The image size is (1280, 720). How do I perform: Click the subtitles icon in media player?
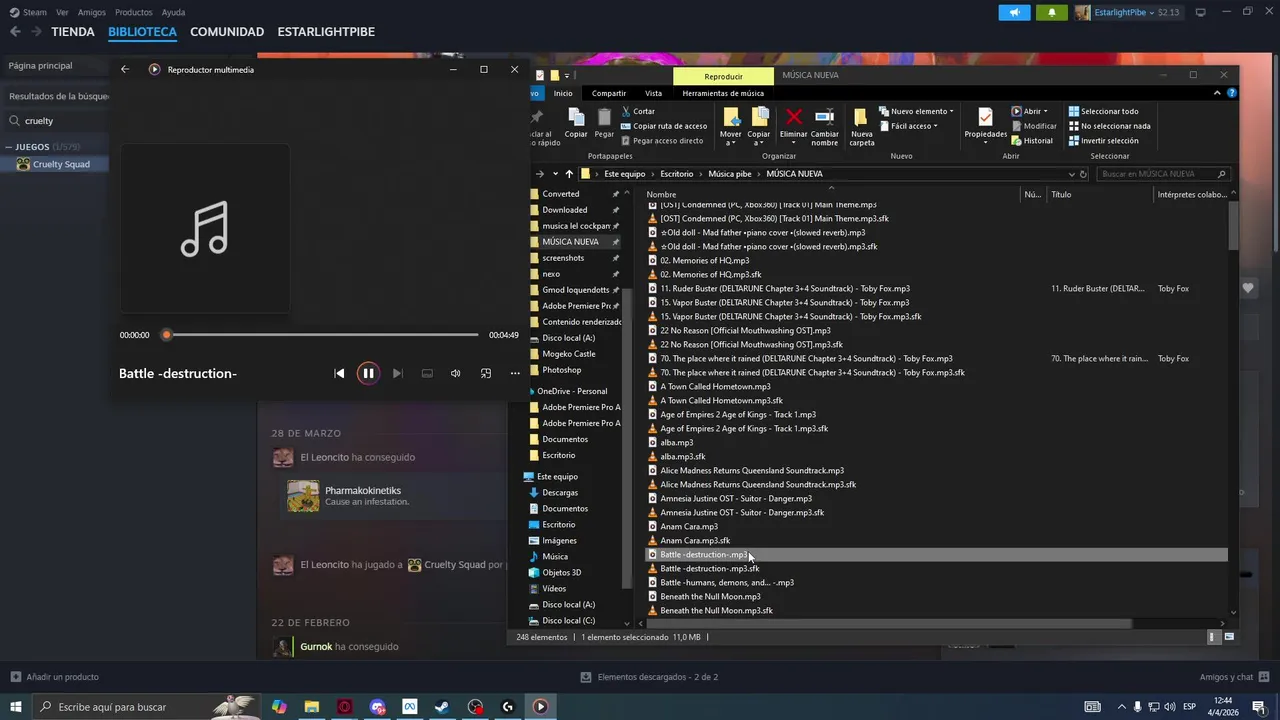point(427,373)
